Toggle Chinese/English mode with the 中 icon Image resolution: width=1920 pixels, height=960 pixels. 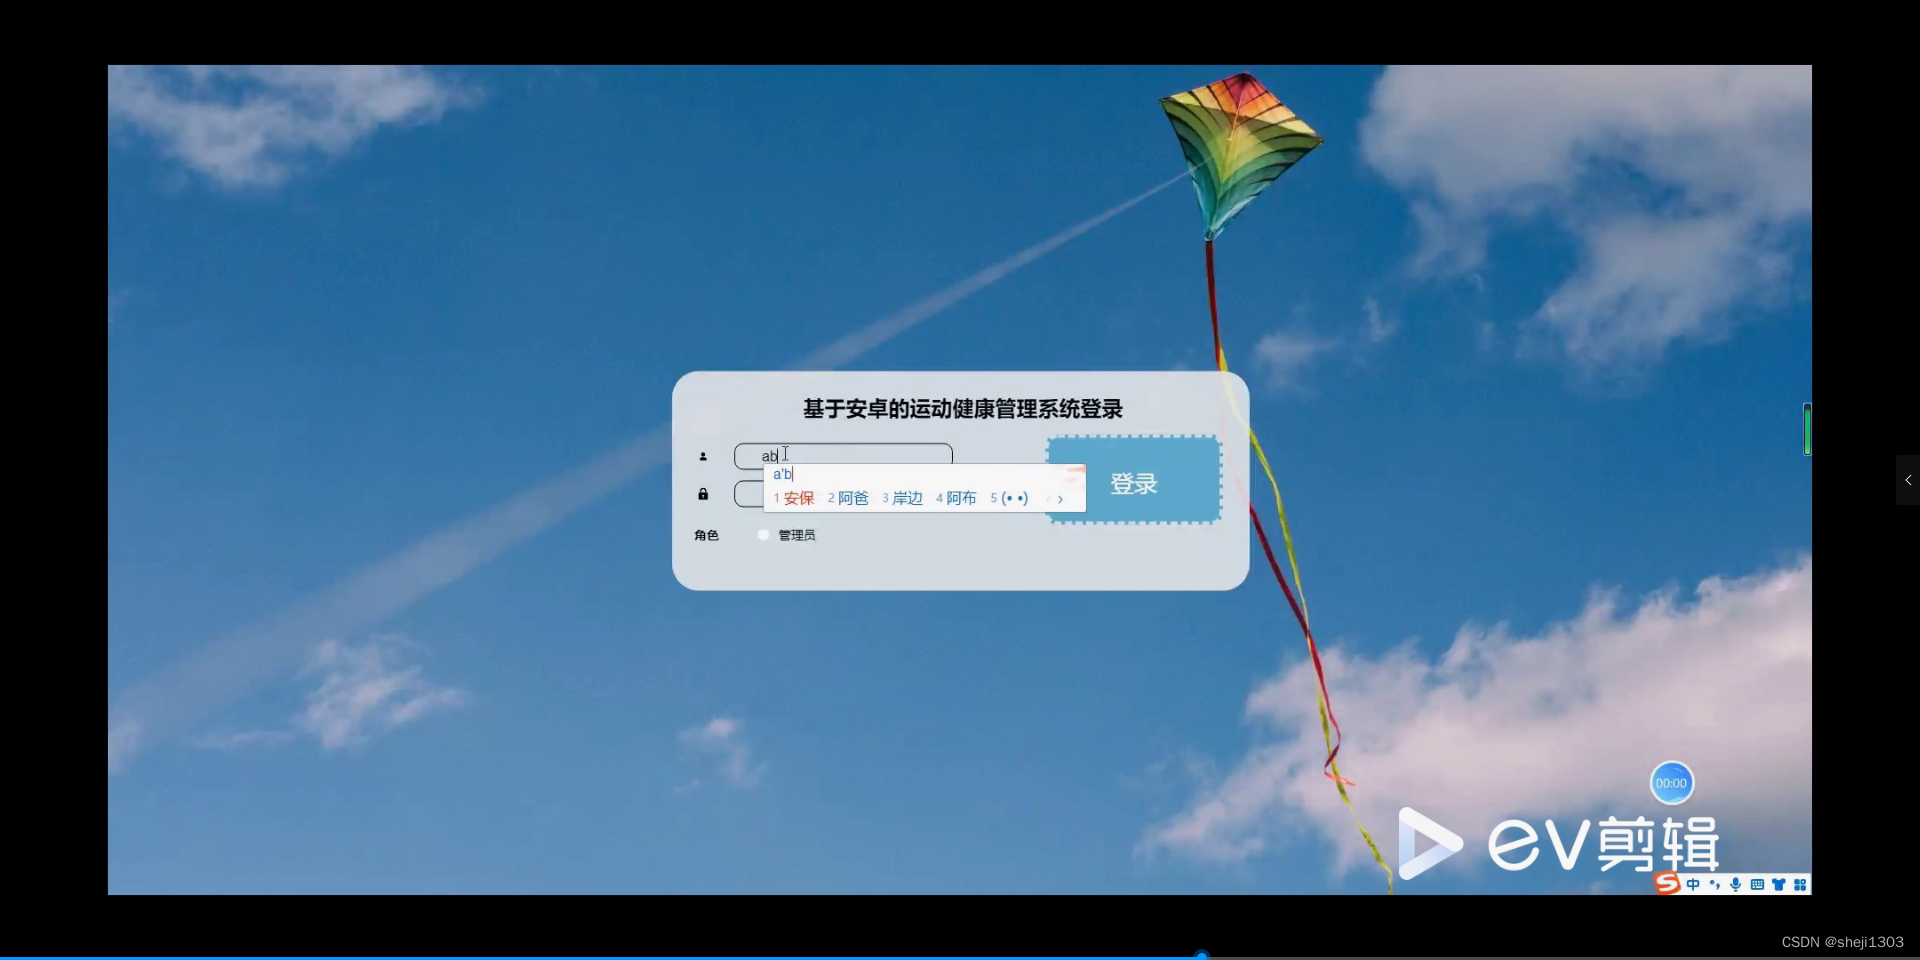pos(1693,884)
